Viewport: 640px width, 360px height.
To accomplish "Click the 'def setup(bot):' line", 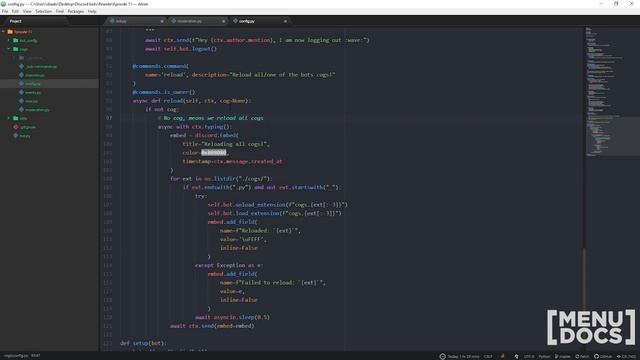I will (143, 343).
